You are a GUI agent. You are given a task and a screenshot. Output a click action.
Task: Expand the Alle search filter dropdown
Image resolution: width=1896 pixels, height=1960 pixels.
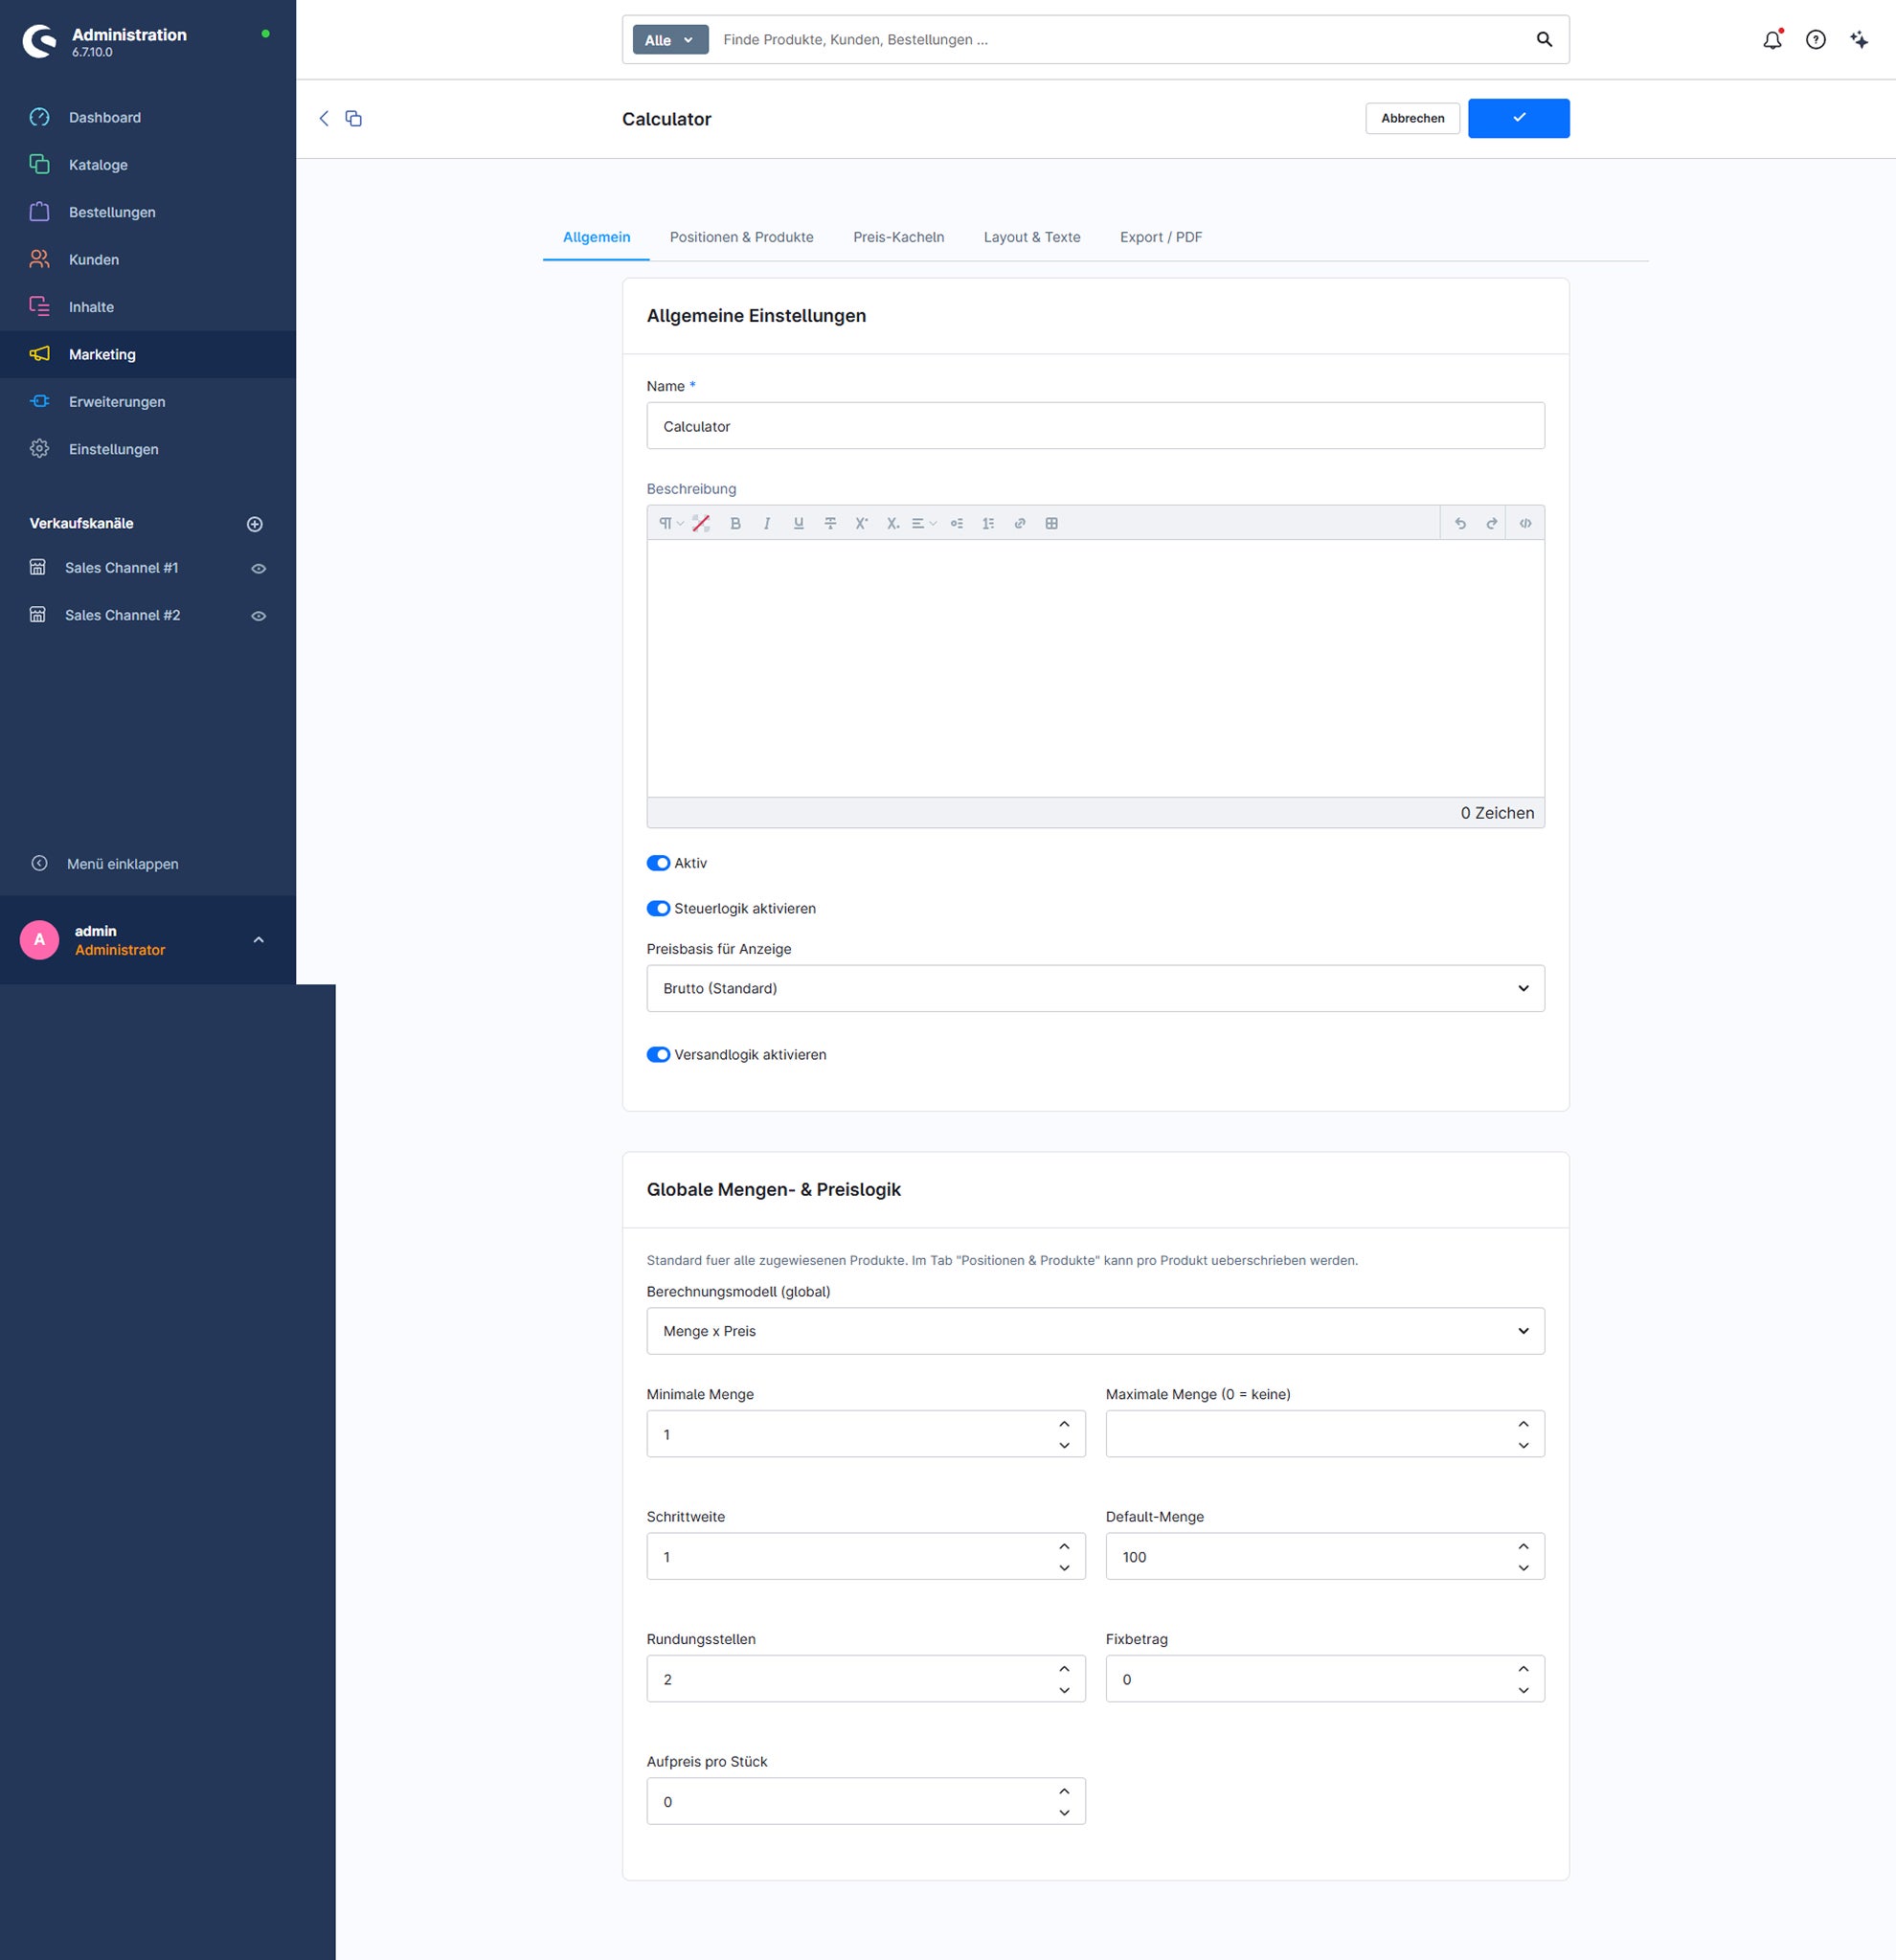click(670, 40)
